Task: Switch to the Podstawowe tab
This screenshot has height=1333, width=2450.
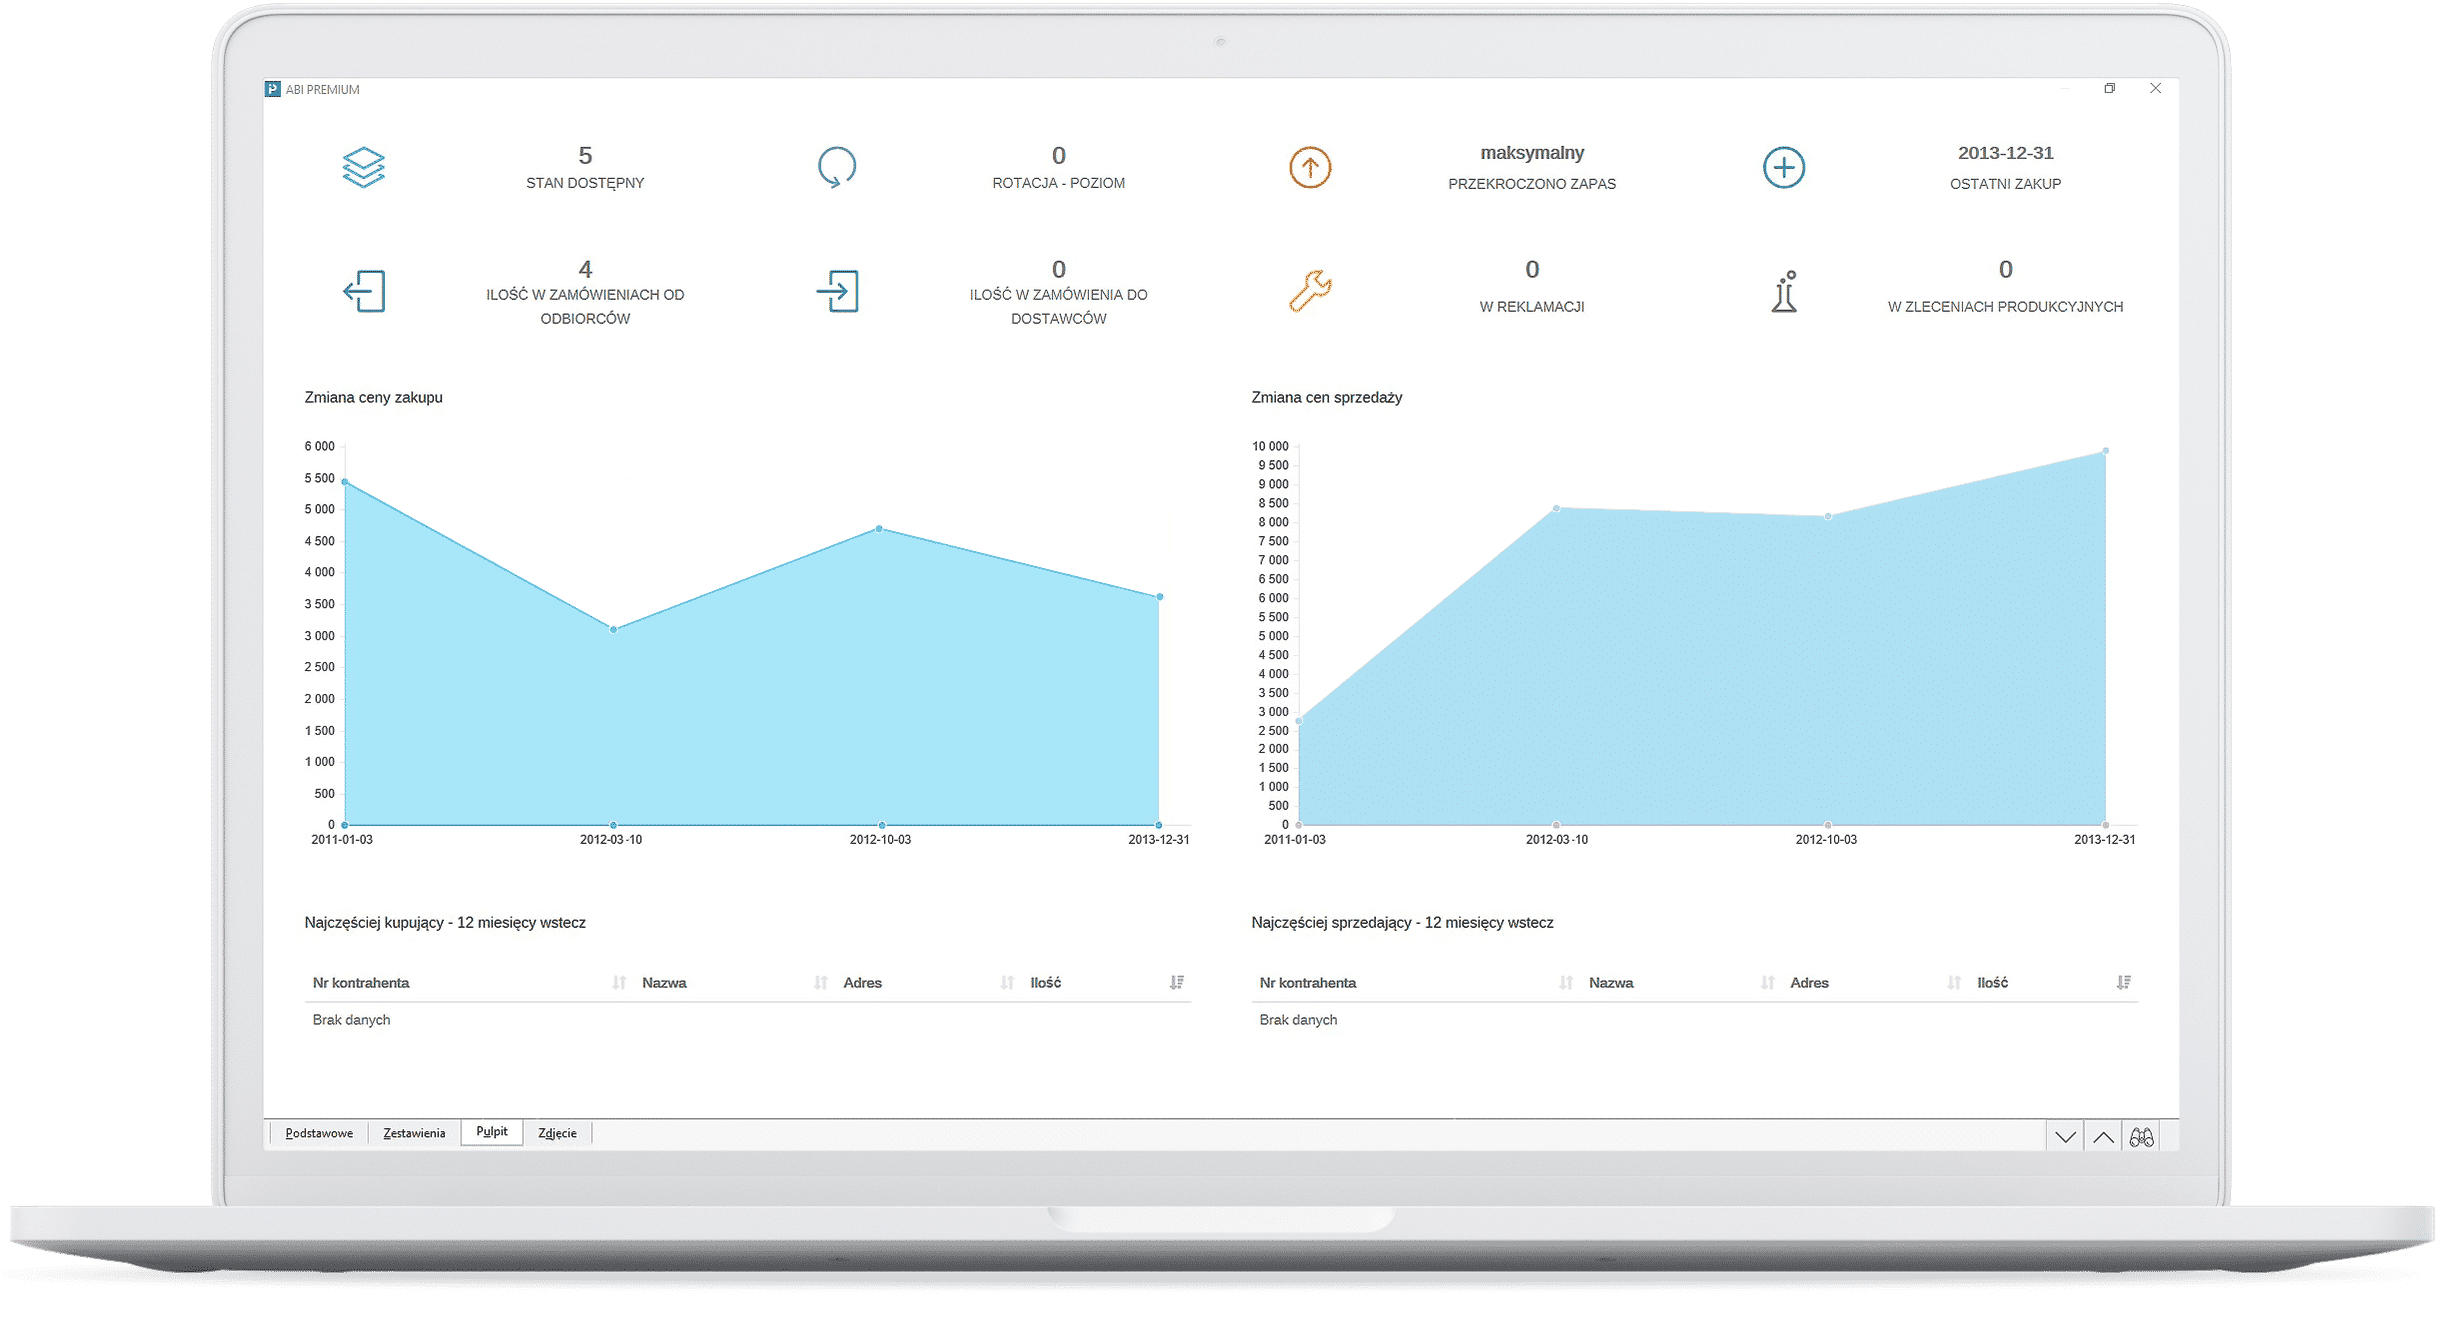Action: (x=319, y=1133)
